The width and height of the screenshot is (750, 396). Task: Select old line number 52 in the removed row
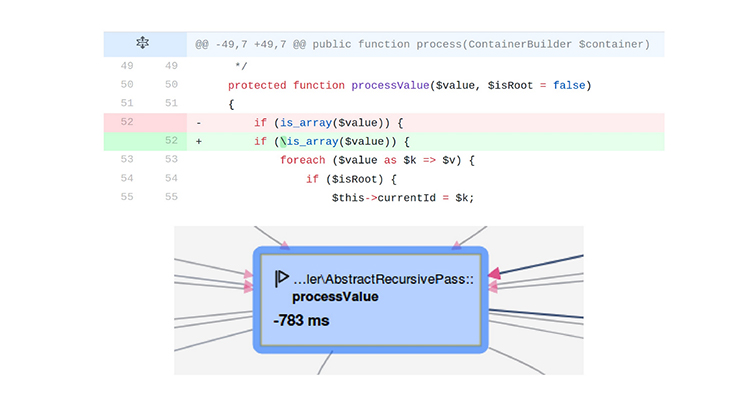127,122
